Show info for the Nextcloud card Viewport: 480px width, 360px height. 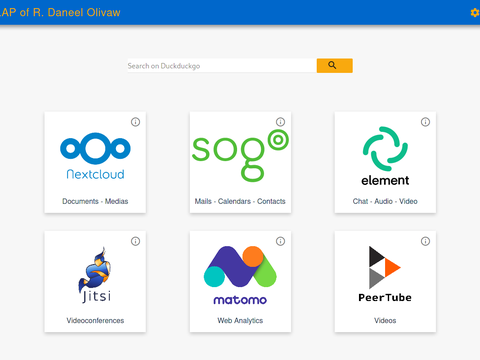(135, 122)
